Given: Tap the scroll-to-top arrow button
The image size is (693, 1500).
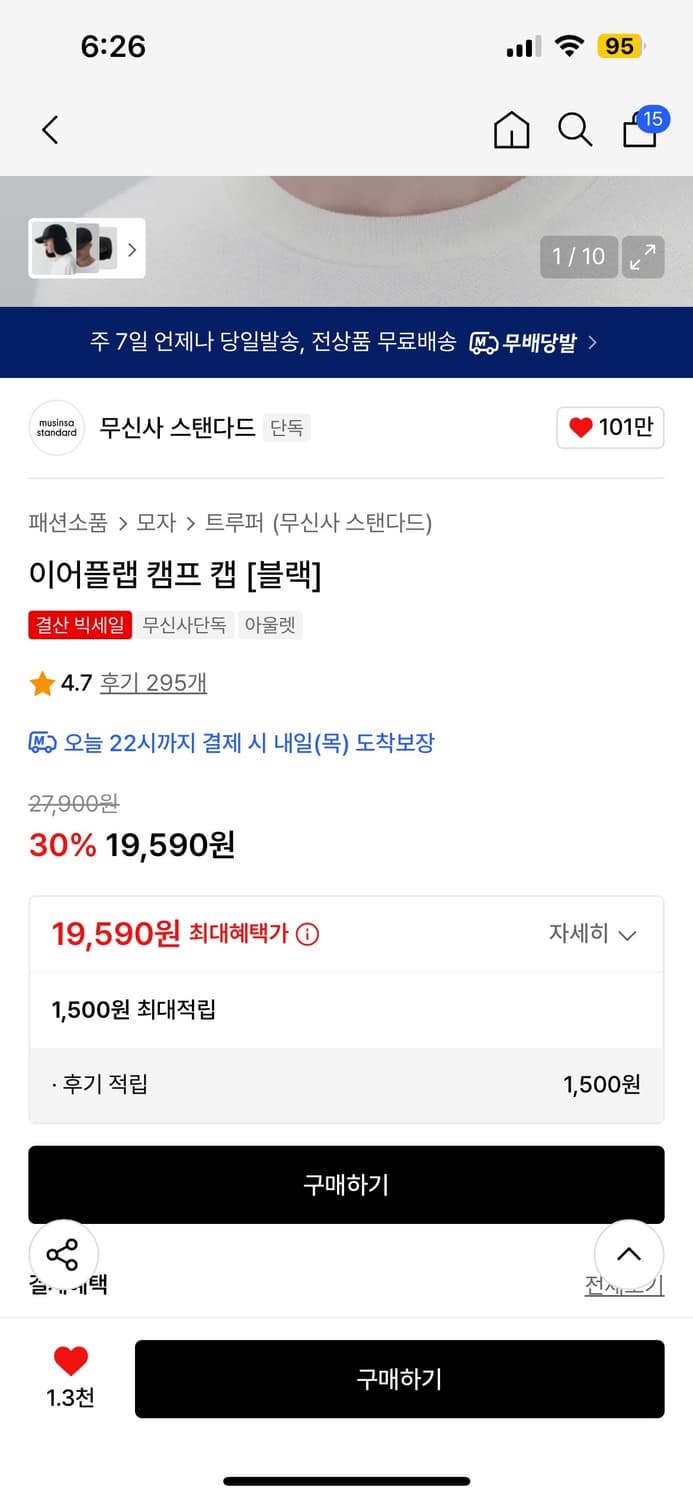Looking at the screenshot, I should click(629, 1255).
